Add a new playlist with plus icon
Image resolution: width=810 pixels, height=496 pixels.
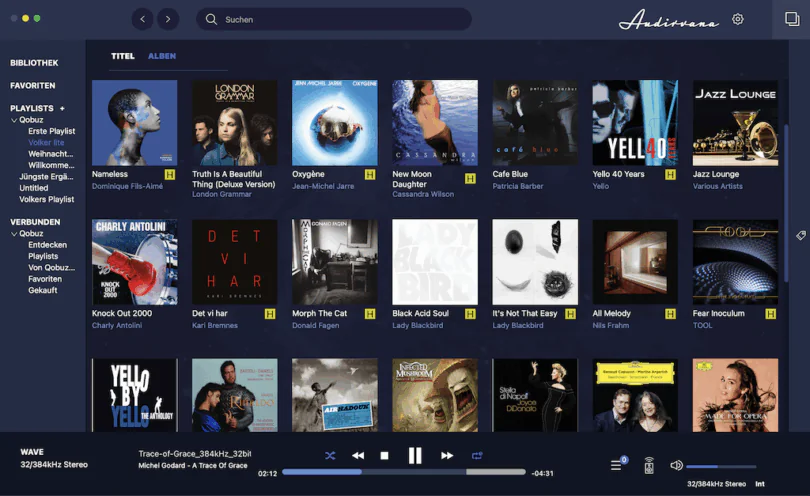62,108
